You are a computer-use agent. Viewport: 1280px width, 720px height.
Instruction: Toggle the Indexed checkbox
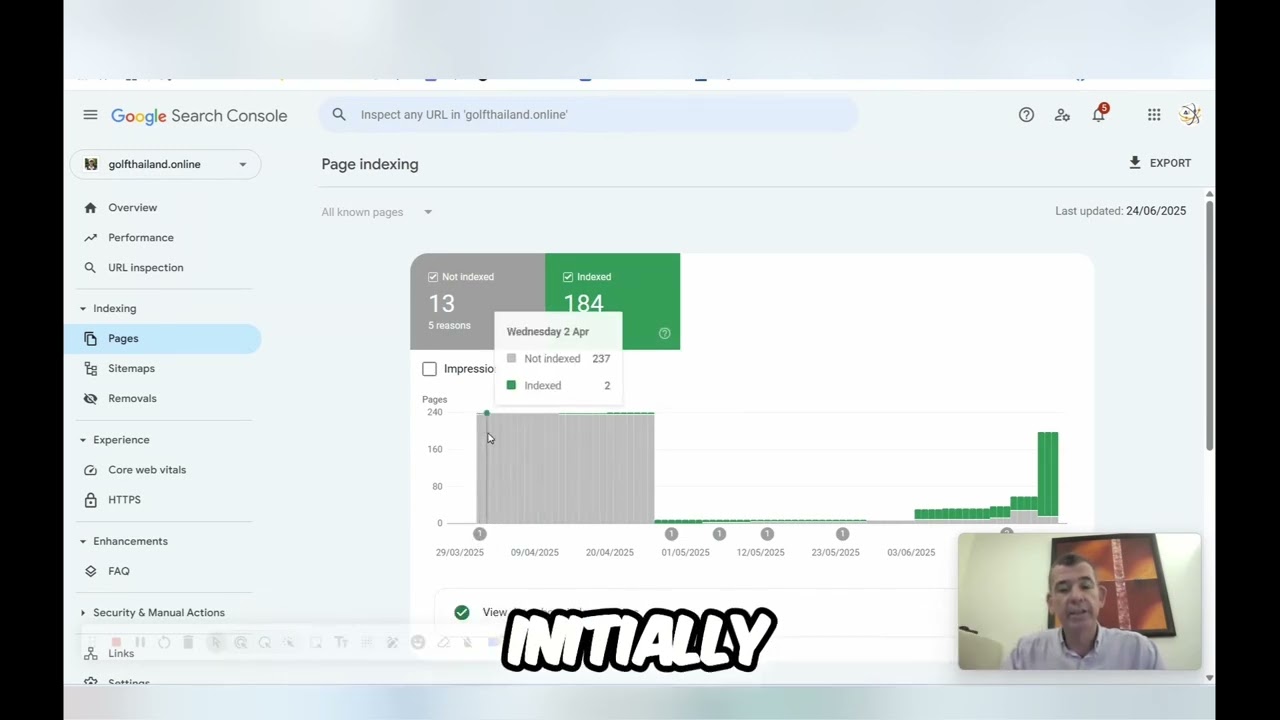click(568, 277)
